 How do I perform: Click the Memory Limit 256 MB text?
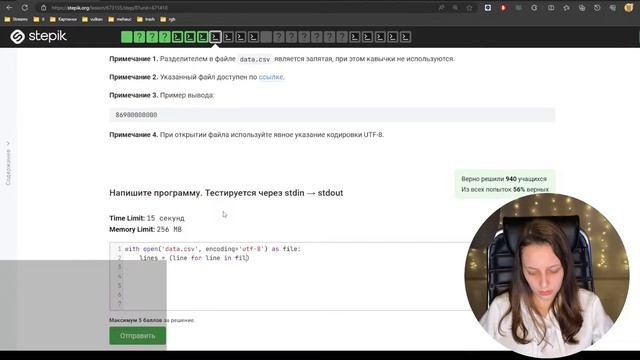[x=146, y=229]
